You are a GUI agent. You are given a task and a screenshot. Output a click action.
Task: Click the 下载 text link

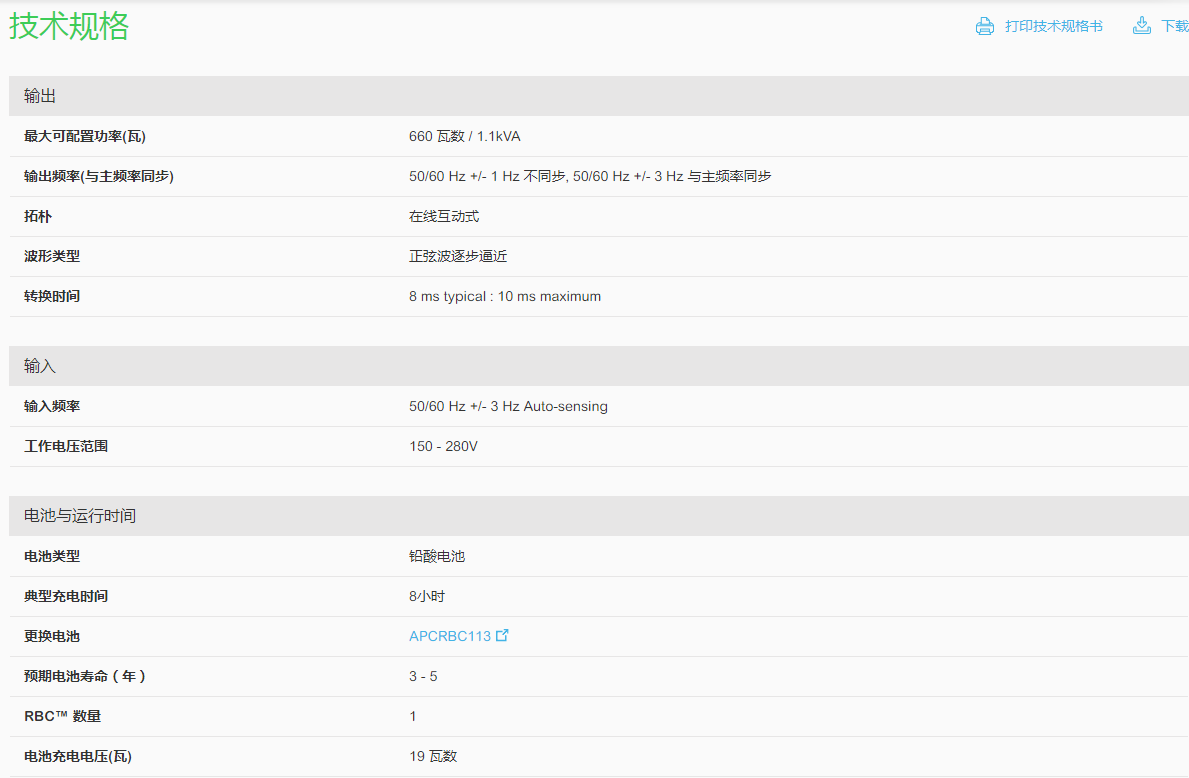(x=1174, y=26)
